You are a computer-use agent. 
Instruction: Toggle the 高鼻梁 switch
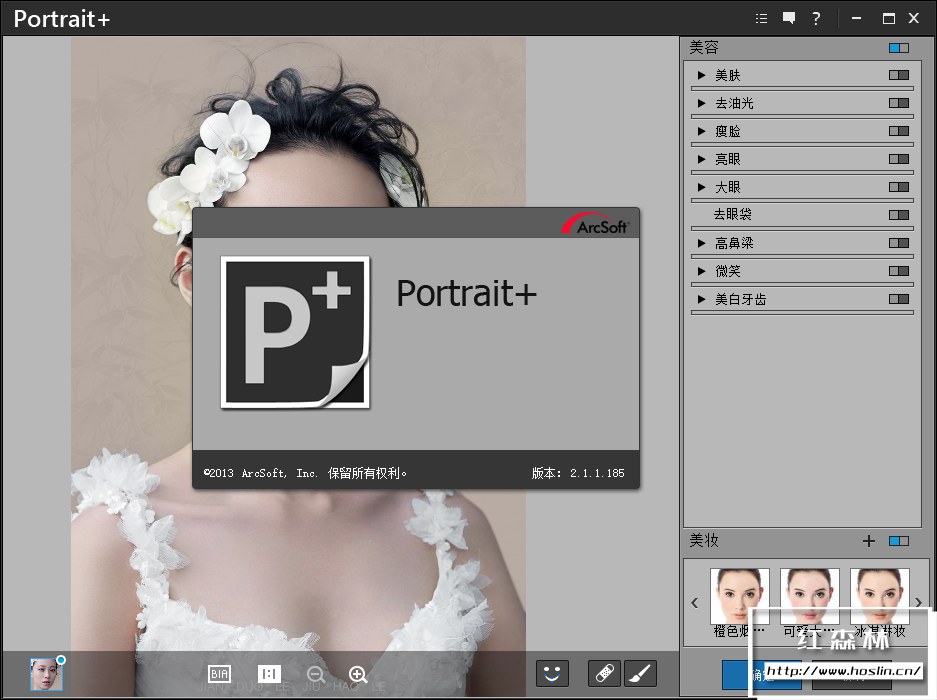(x=899, y=243)
